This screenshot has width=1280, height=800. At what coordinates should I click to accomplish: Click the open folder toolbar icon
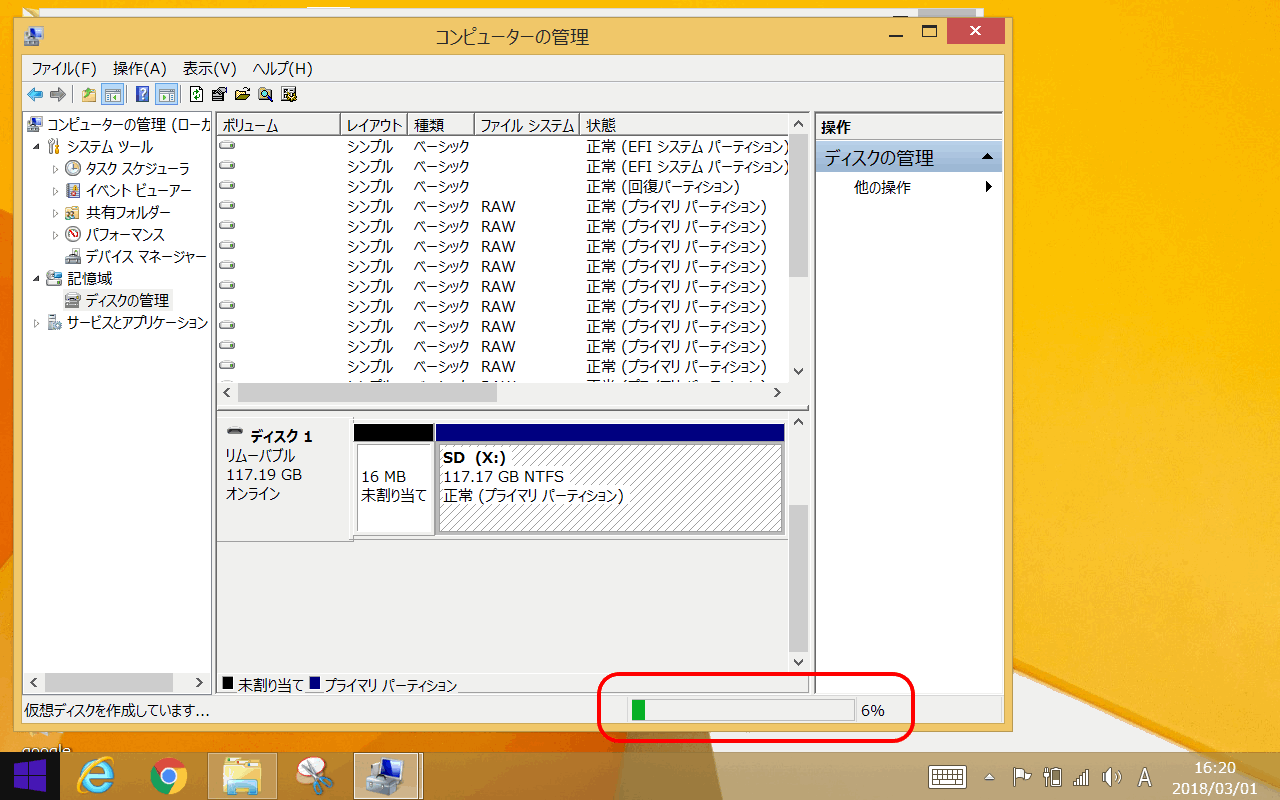click(x=242, y=95)
